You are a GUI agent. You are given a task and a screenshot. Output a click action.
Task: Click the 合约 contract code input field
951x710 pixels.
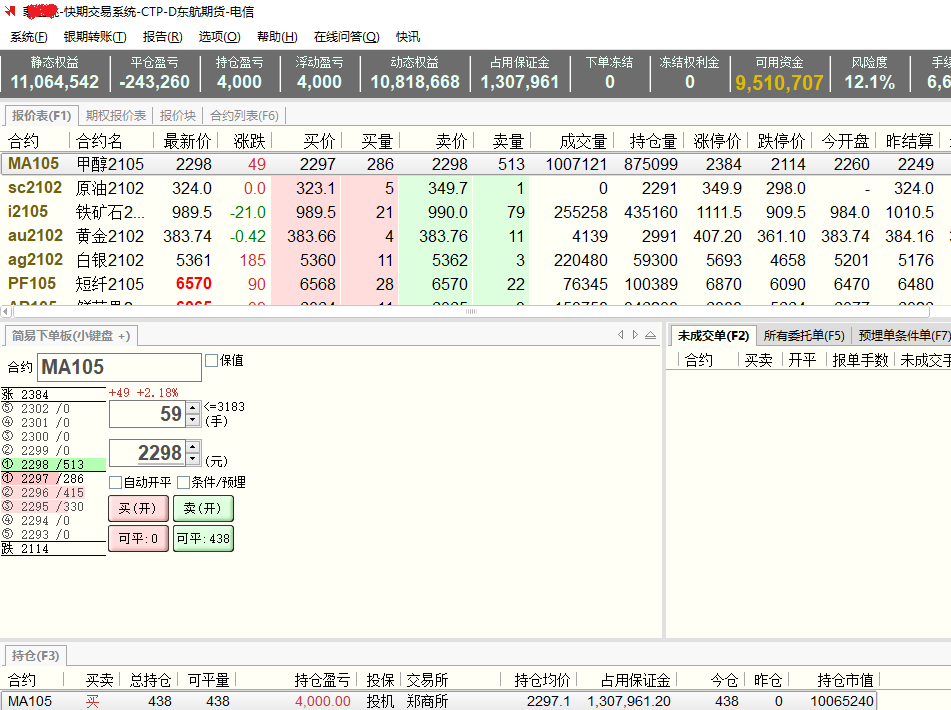119,367
